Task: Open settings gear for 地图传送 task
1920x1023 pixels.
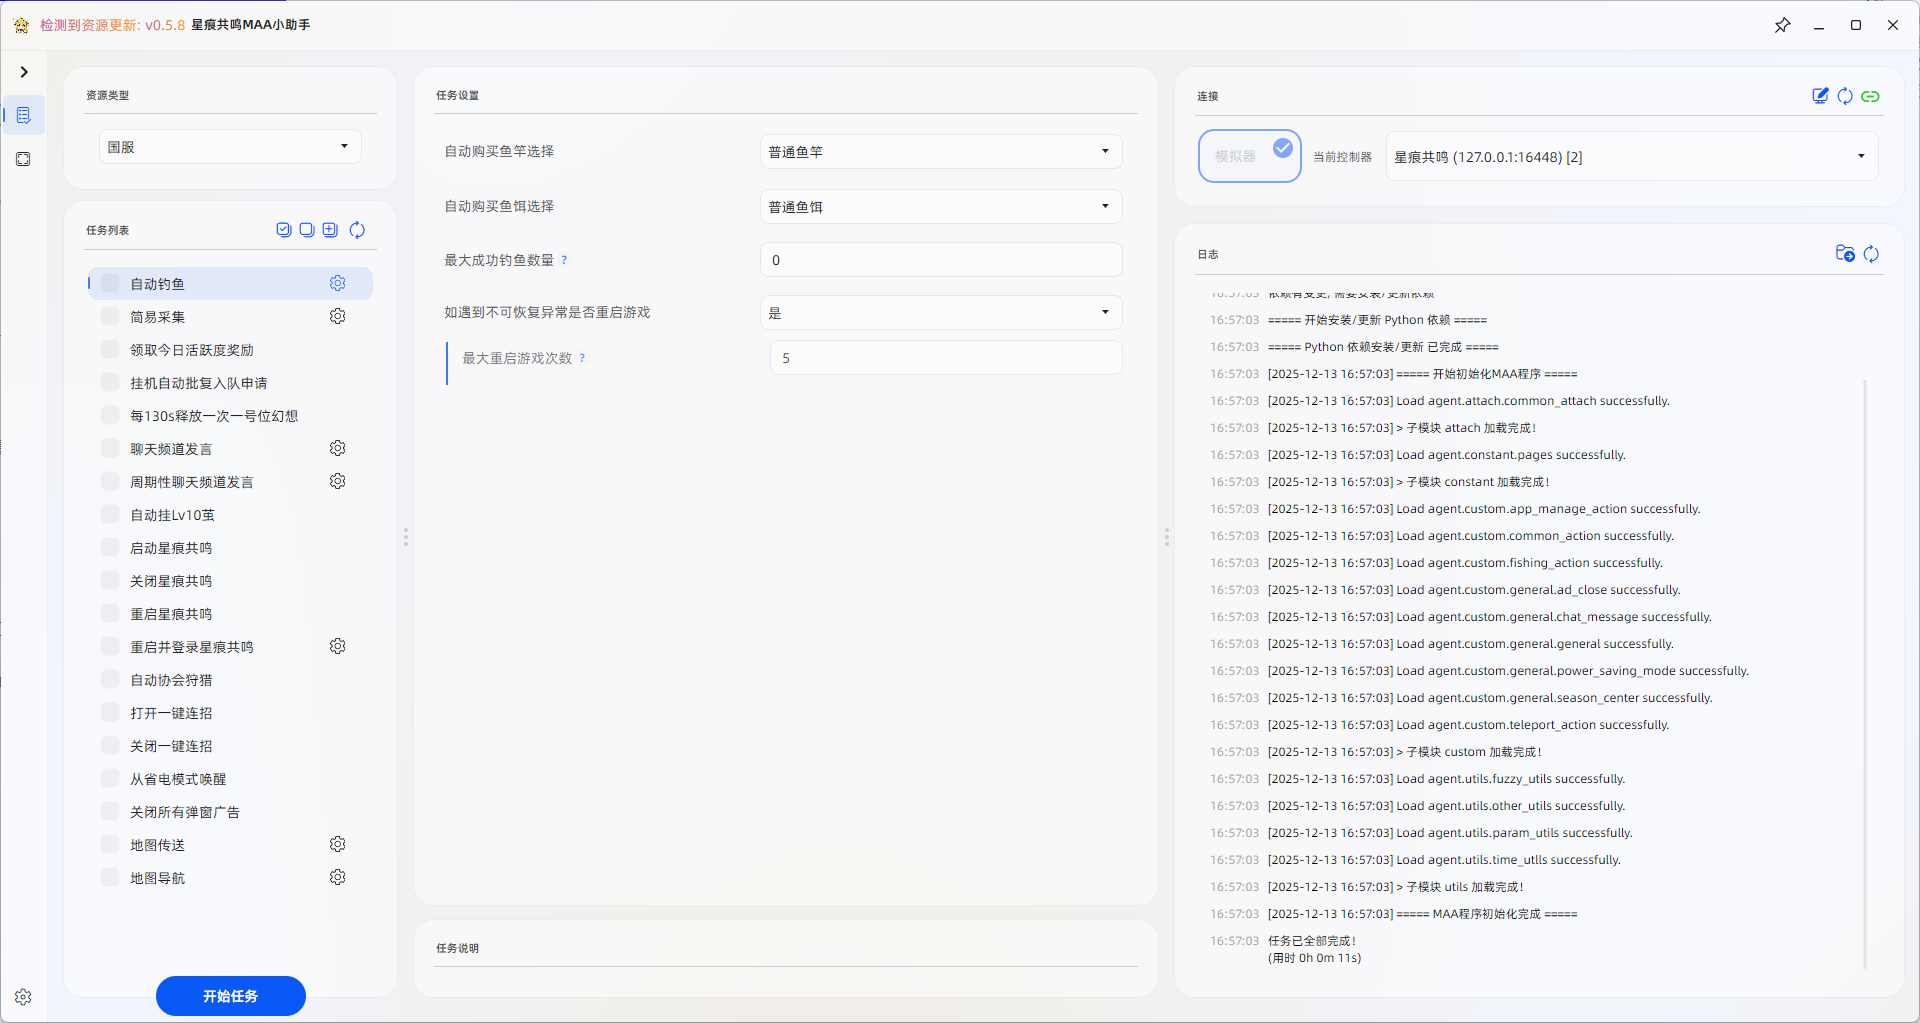Action: pyautogui.click(x=338, y=844)
